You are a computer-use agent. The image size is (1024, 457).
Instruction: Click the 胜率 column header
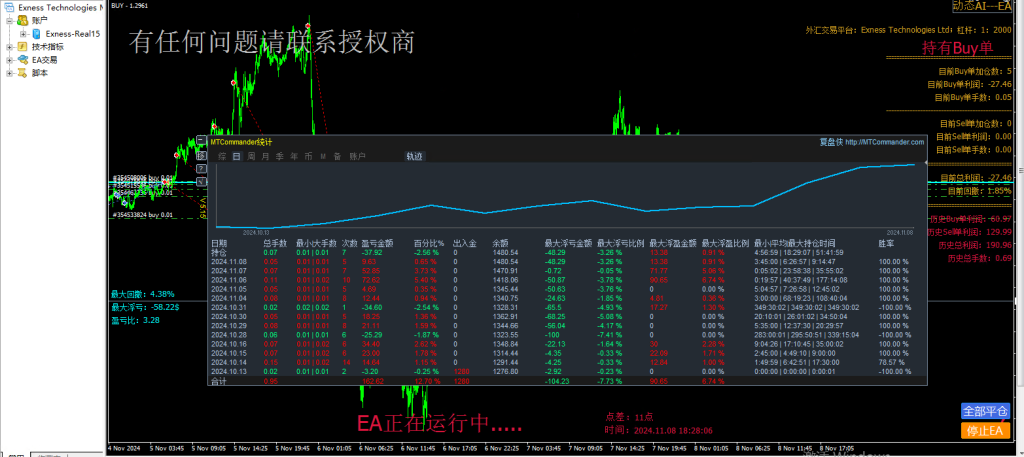pyautogui.click(x=886, y=243)
